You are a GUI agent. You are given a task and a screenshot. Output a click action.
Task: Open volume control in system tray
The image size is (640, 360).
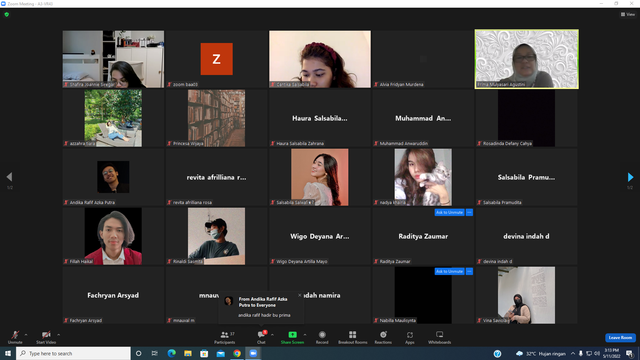597,353
